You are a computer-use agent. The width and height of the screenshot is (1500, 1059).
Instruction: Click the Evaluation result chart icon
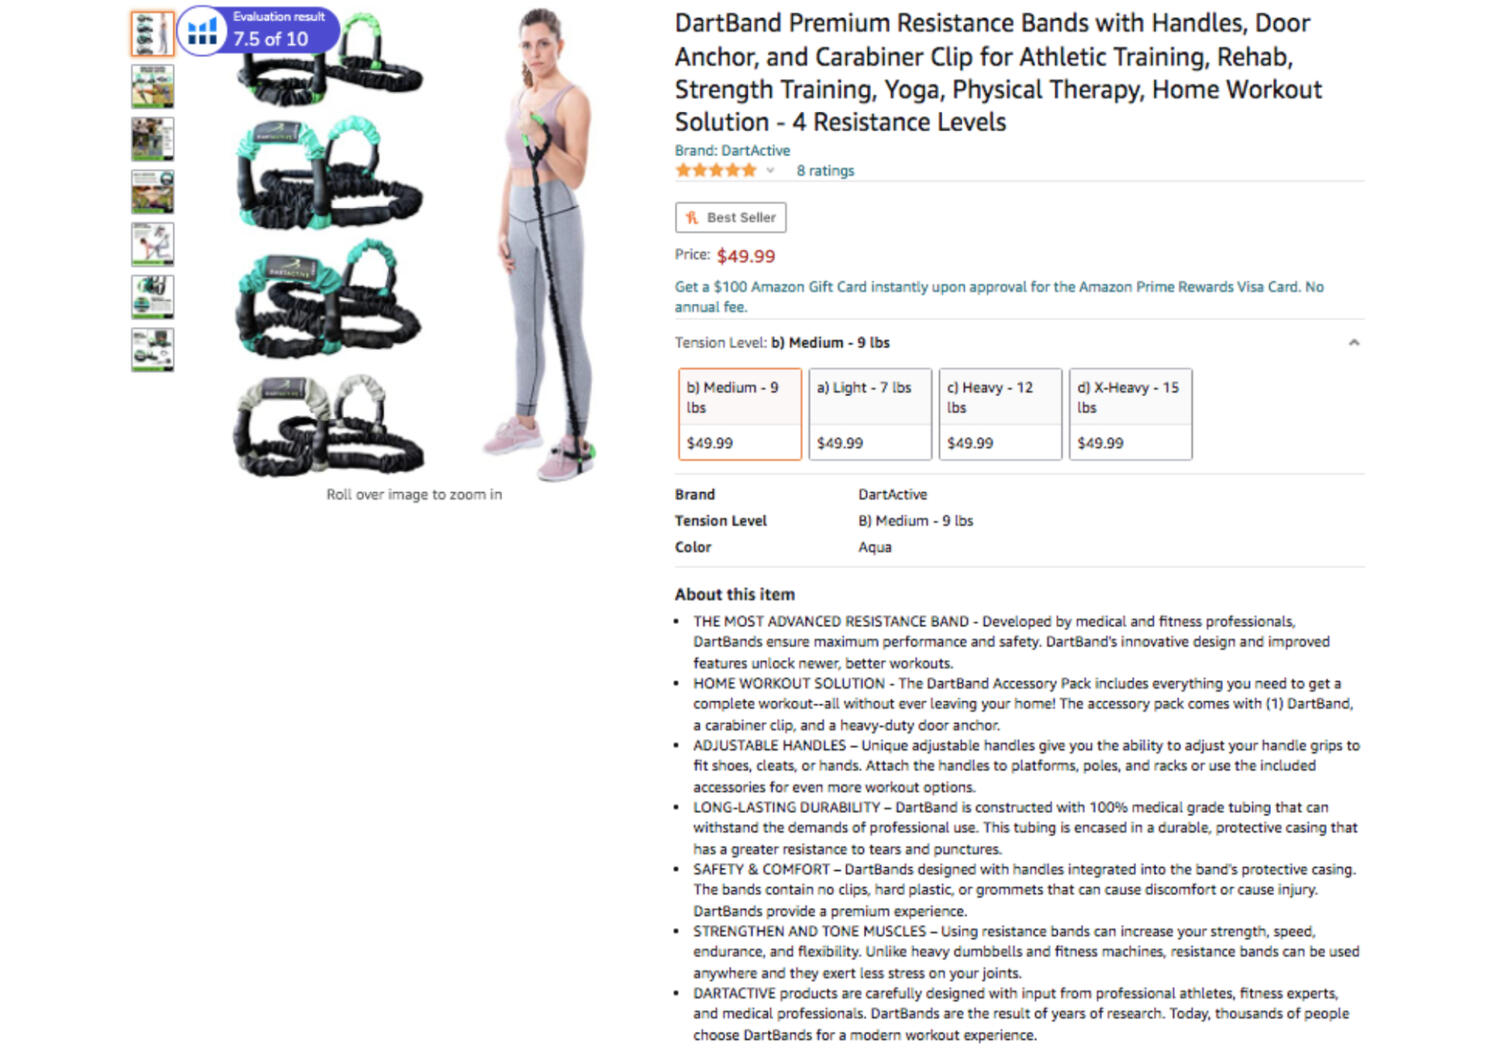pyautogui.click(x=202, y=31)
